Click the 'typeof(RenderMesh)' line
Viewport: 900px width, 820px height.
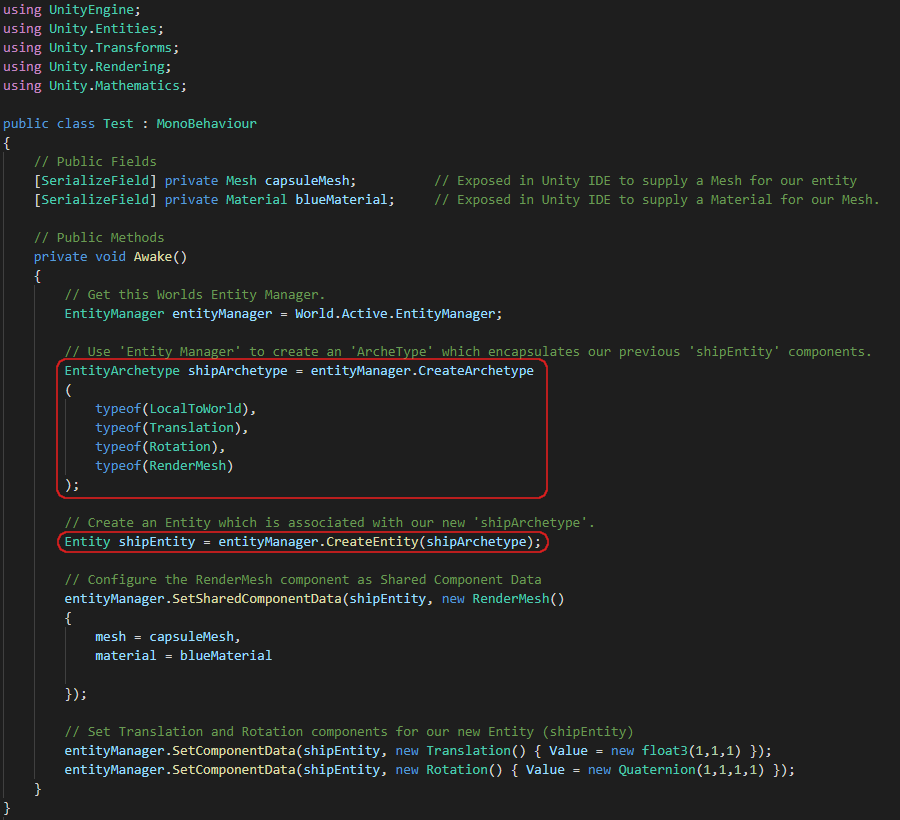(164, 465)
